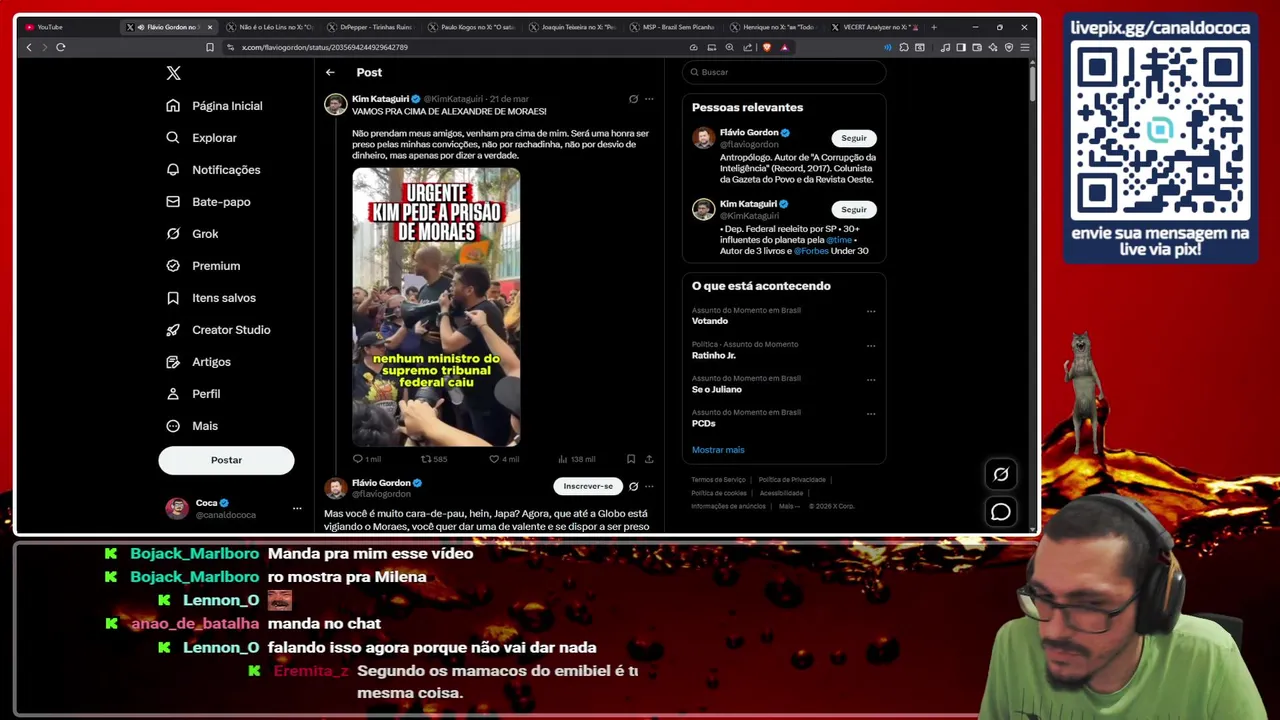Switch to the VECERT Analyzer tab
Image resolution: width=1280 pixels, height=720 pixels.
(x=874, y=27)
